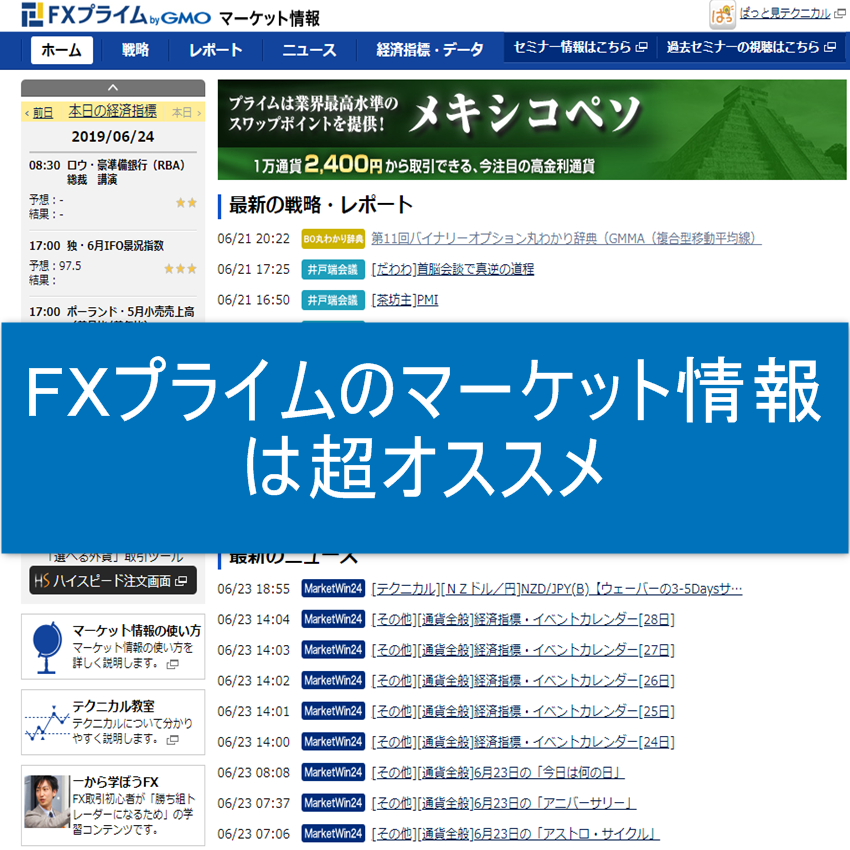Open the イベントカレンダー[27日] news item
This screenshot has width=850, height=850.
point(523,650)
